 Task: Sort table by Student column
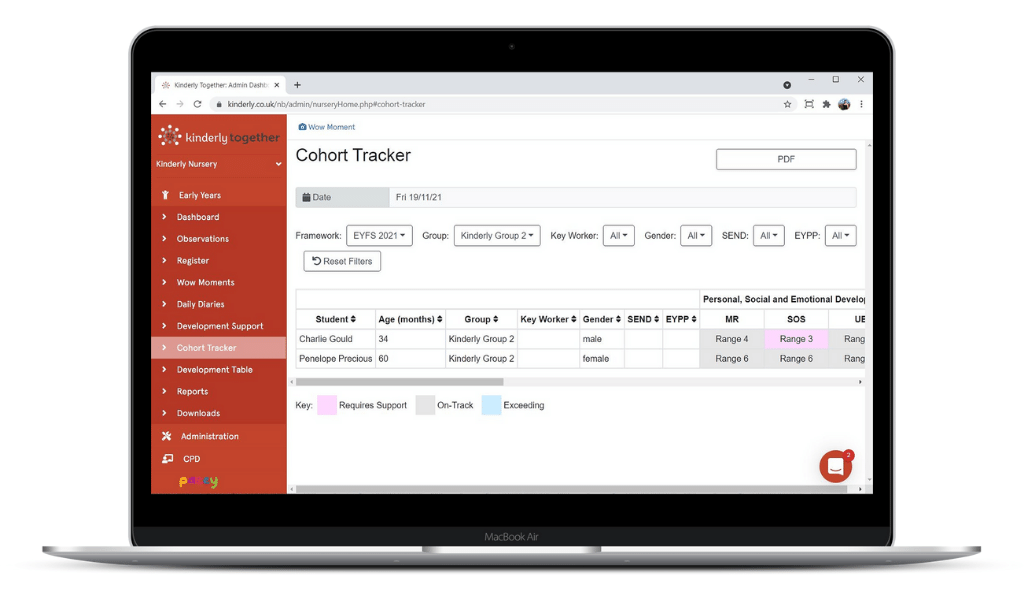pos(336,319)
